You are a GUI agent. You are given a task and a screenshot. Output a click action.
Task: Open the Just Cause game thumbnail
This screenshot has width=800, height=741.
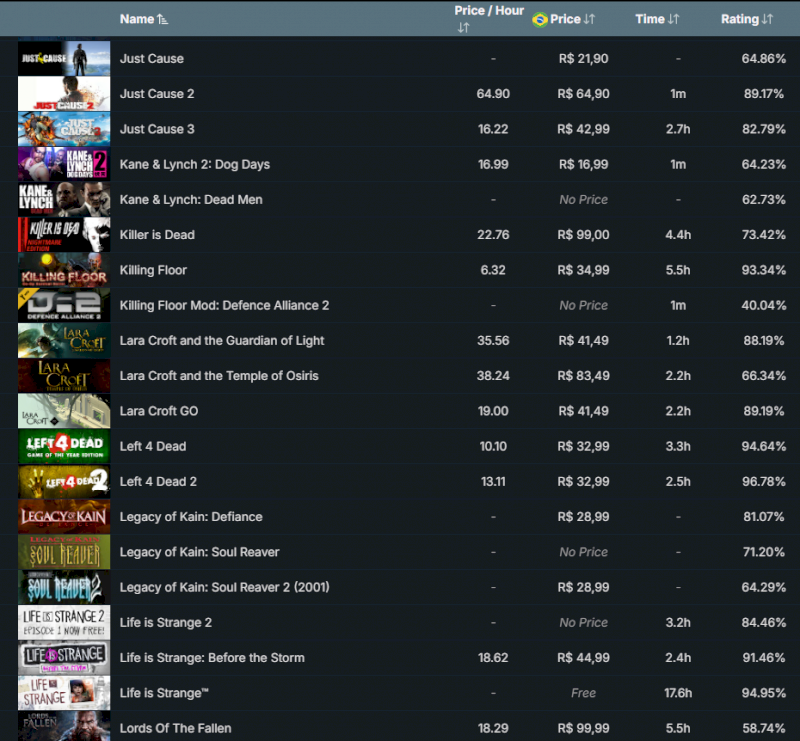click(x=64, y=59)
